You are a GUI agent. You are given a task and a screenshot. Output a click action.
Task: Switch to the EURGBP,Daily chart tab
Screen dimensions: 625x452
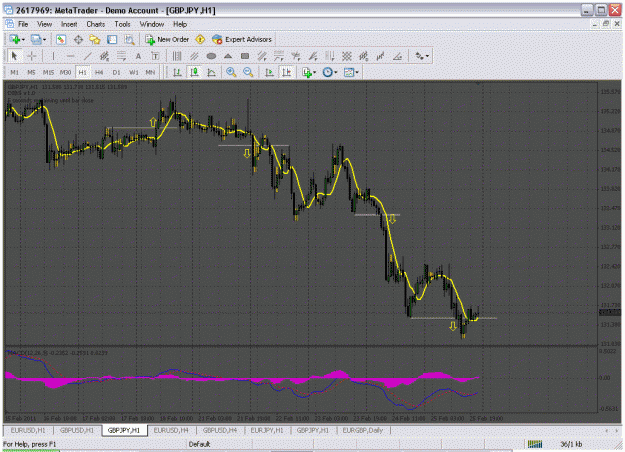tap(363, 430)
